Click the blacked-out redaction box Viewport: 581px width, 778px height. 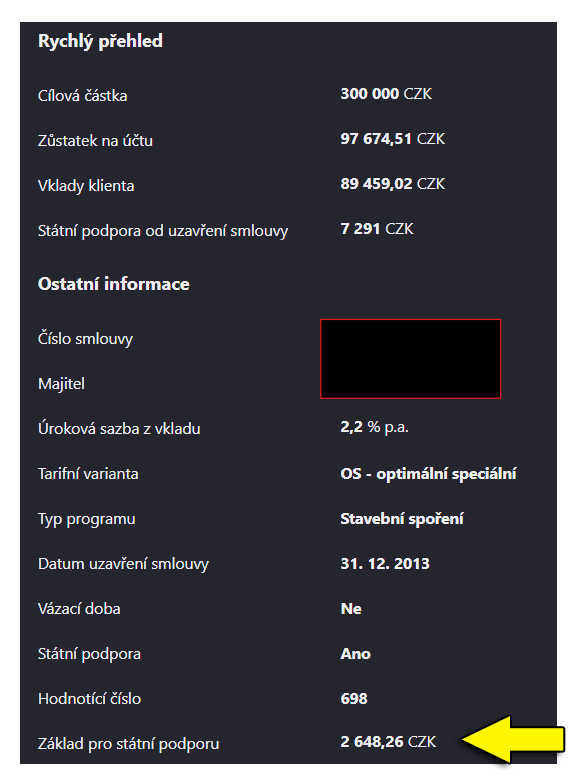point(410,359)
